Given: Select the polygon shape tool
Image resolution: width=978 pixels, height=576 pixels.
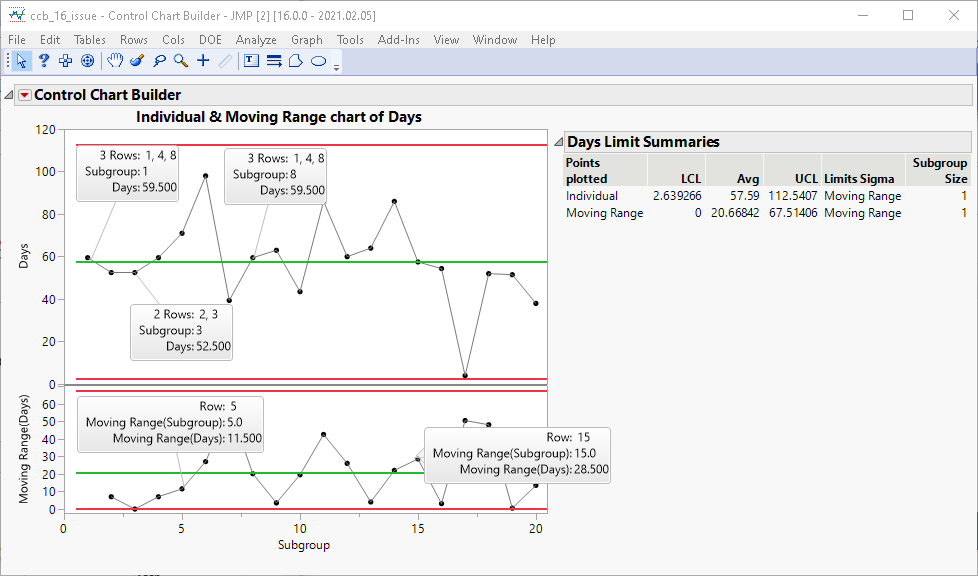Looking at the screenshot, I should click(x=296, y=61).
